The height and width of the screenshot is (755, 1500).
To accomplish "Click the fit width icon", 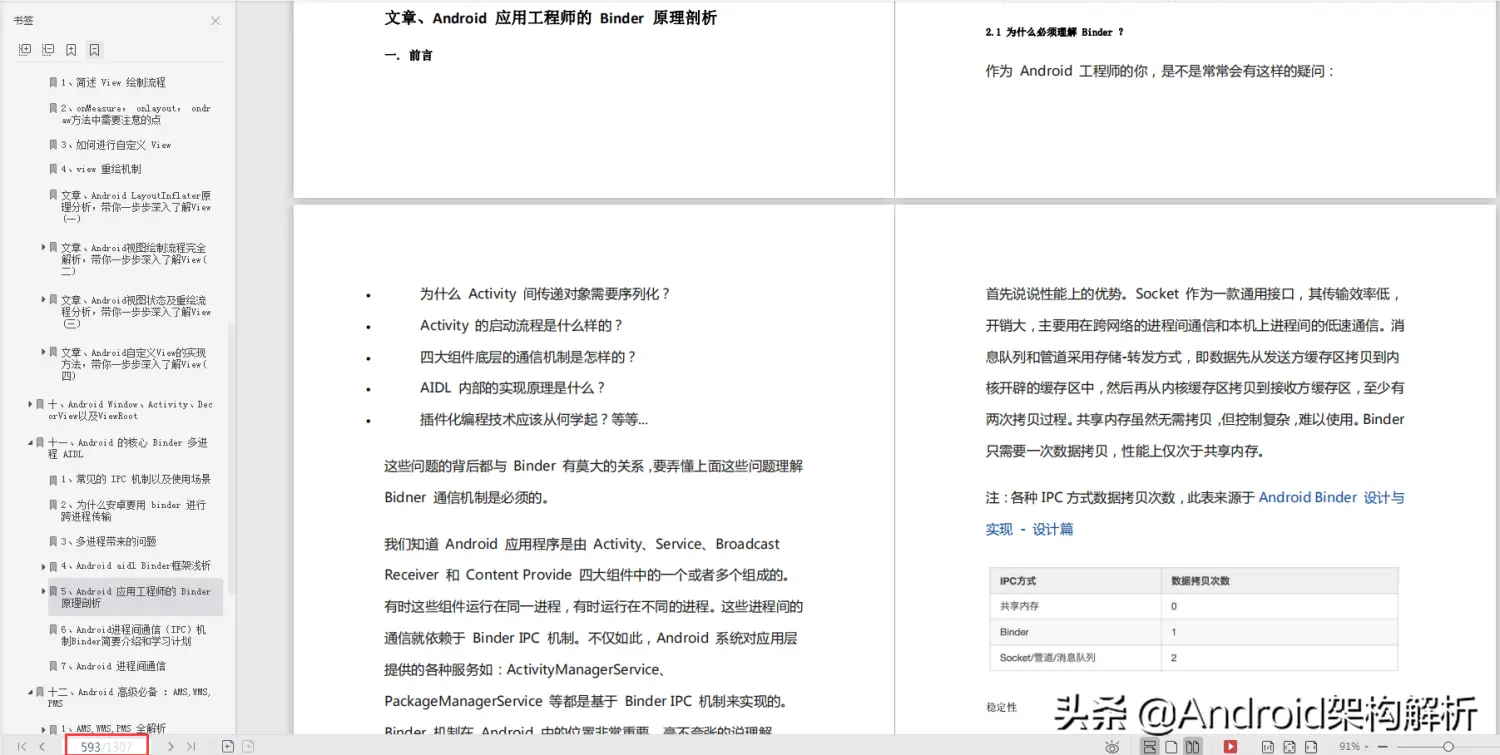I will [1311, 747].
